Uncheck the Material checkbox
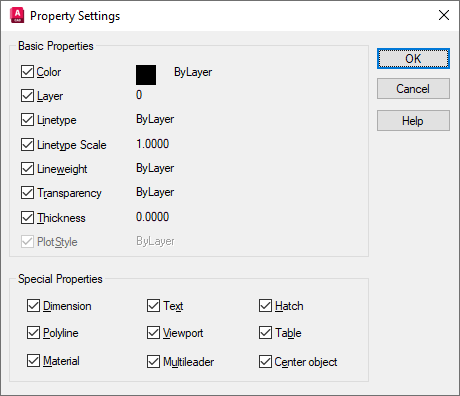The height and width of the screenshot is (396, 460). tap(33, 361)
